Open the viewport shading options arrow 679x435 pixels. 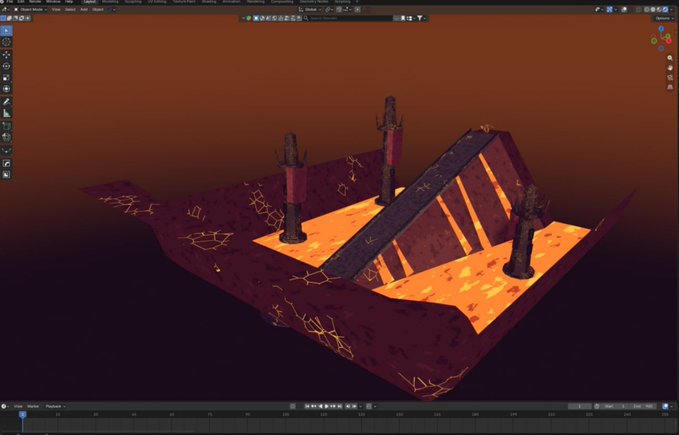(x=672, y=10)
